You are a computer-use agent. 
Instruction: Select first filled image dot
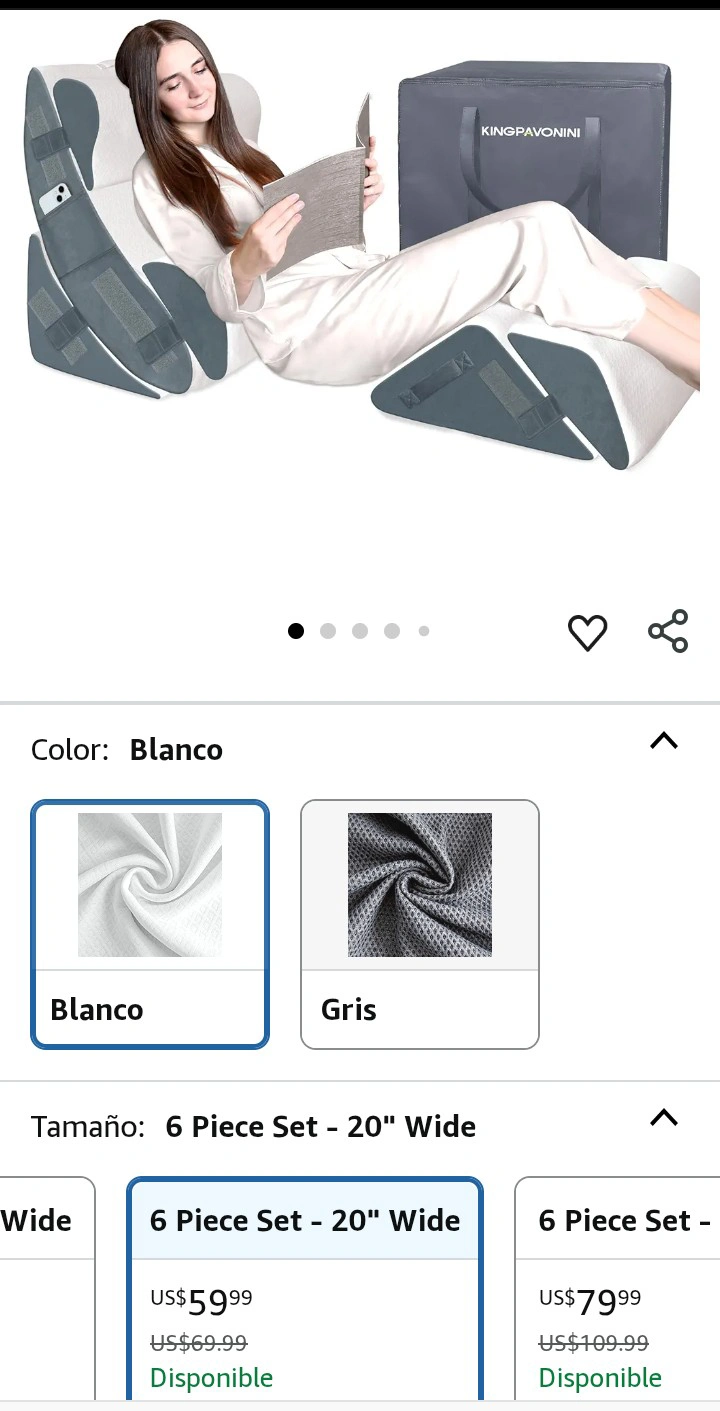(x=296, y=631)
